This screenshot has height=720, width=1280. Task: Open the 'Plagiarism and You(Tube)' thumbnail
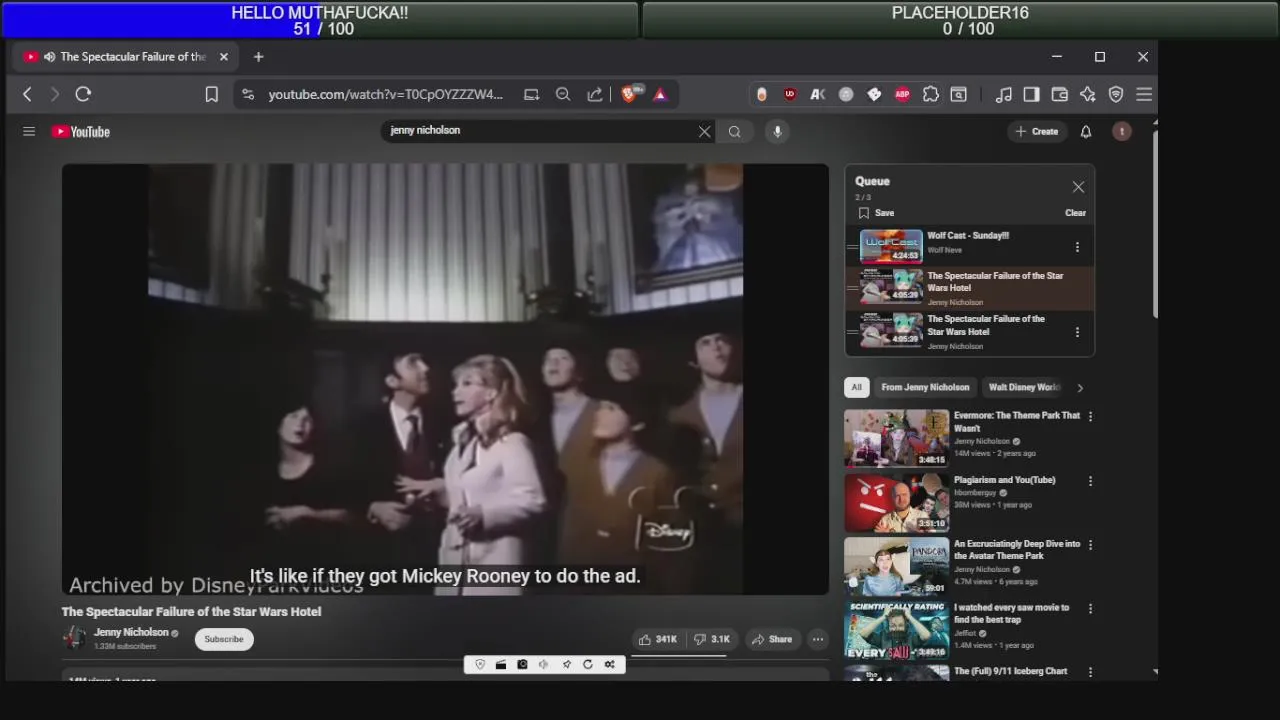coord(896,502)
